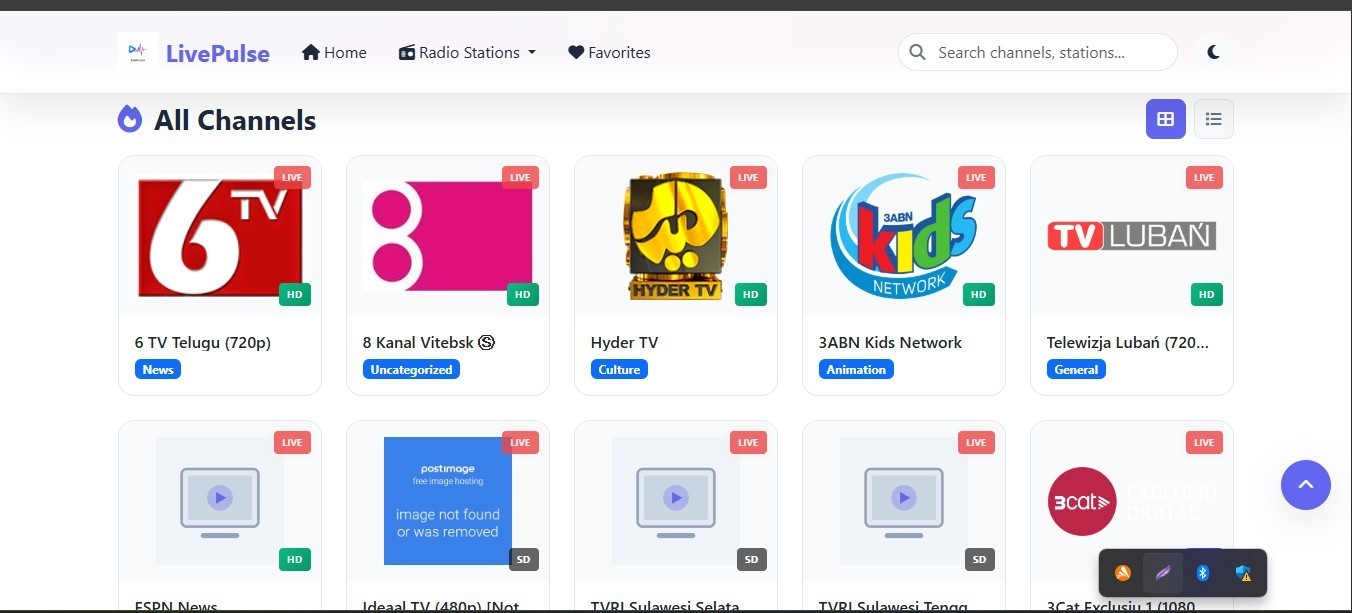1352x613 pixels.
Task: Click the LIVE badge on Ideaal TV card
Action: click(x=520, y=442)
